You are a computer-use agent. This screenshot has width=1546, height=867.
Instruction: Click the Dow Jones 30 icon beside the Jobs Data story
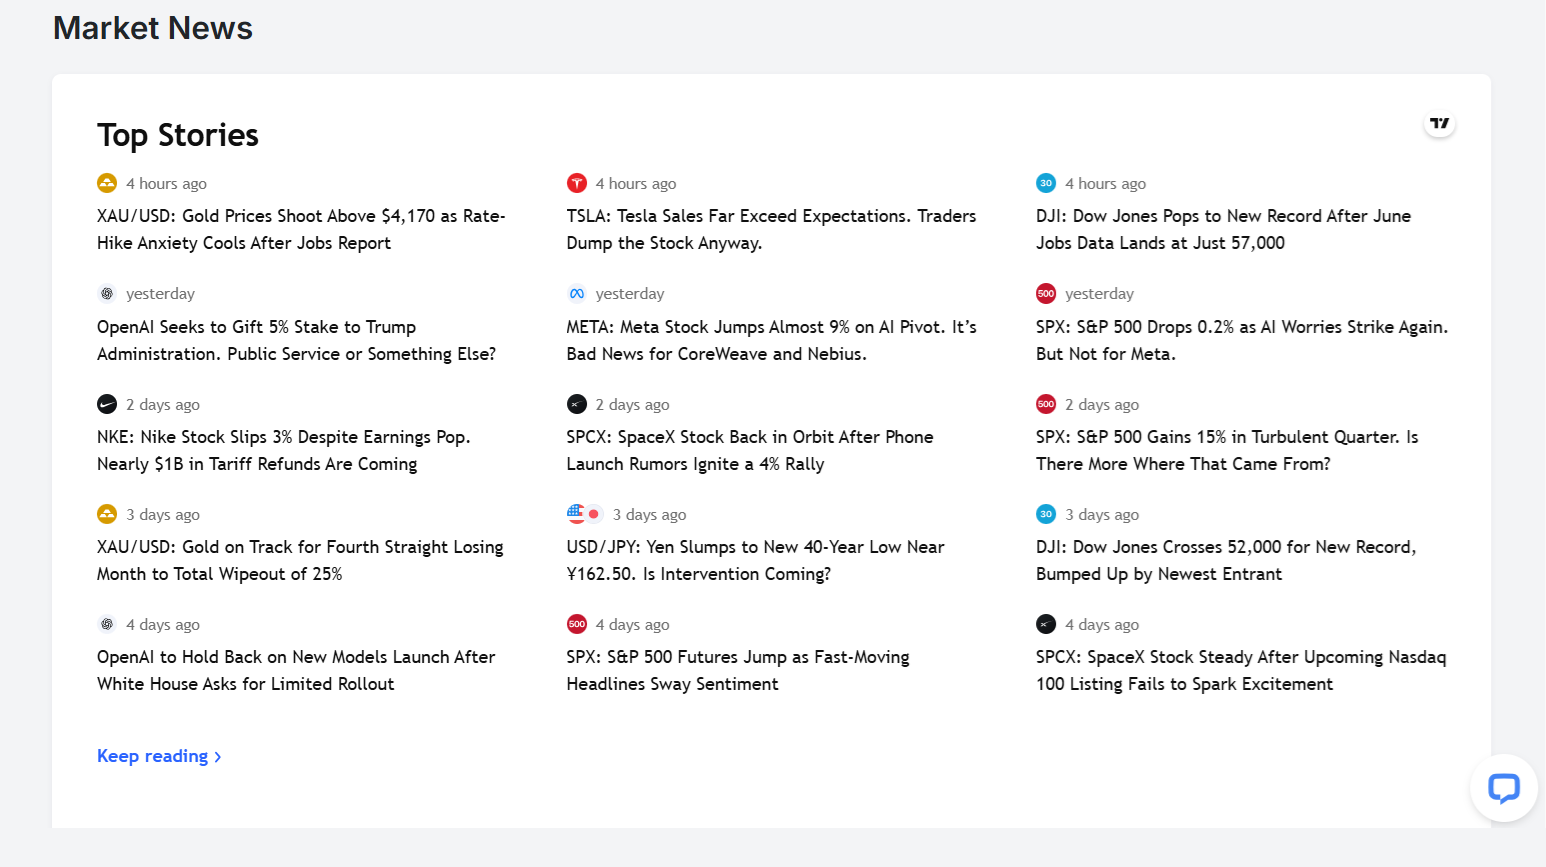(1046, 183)
